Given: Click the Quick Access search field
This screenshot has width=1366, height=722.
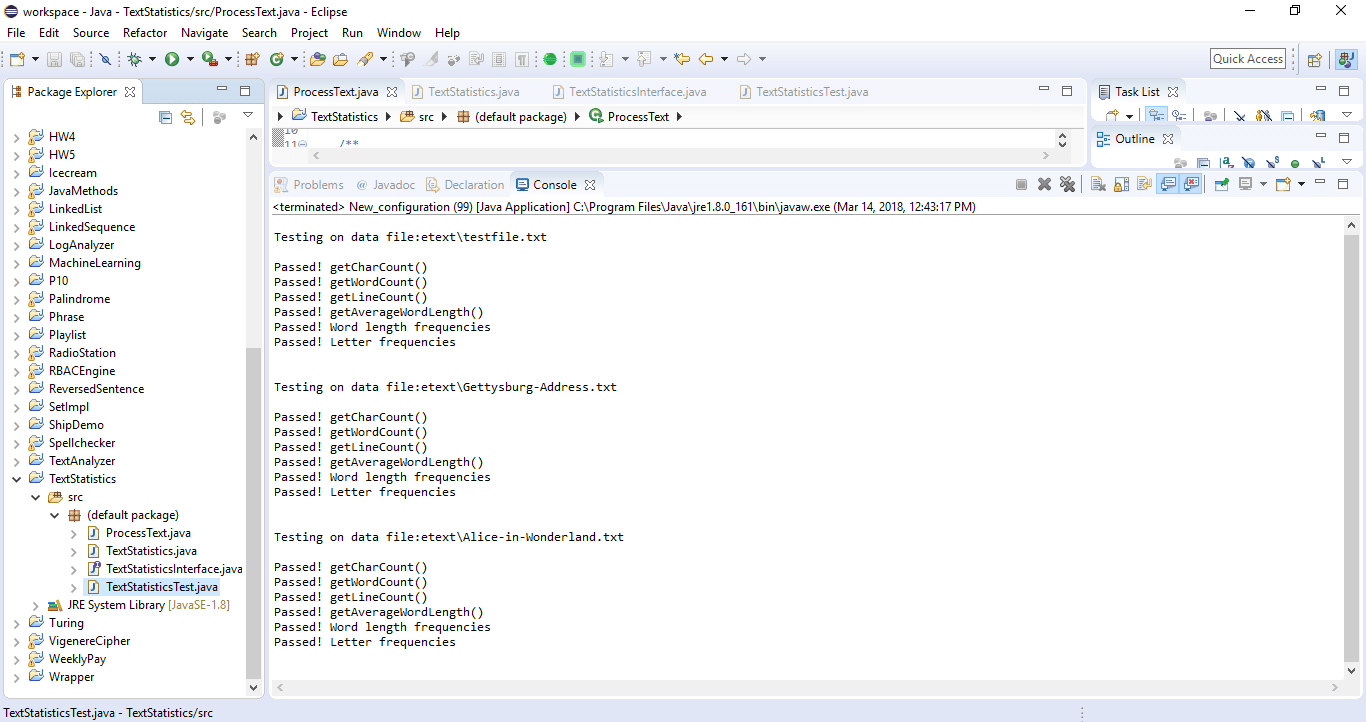Looking at the screenshot, I should (1248, 59).
